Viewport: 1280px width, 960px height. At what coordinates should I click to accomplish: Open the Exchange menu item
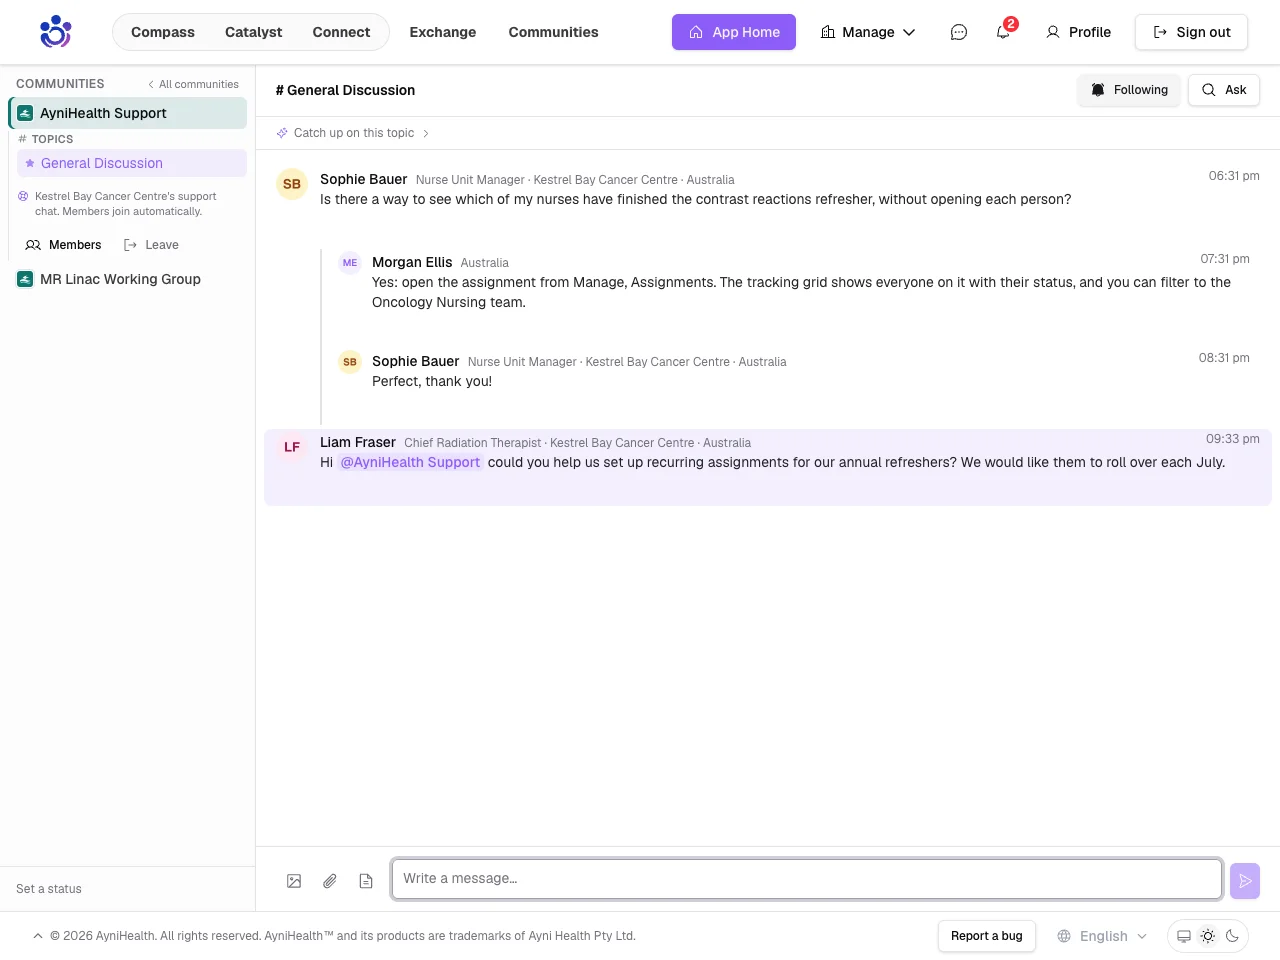[443, 32]
